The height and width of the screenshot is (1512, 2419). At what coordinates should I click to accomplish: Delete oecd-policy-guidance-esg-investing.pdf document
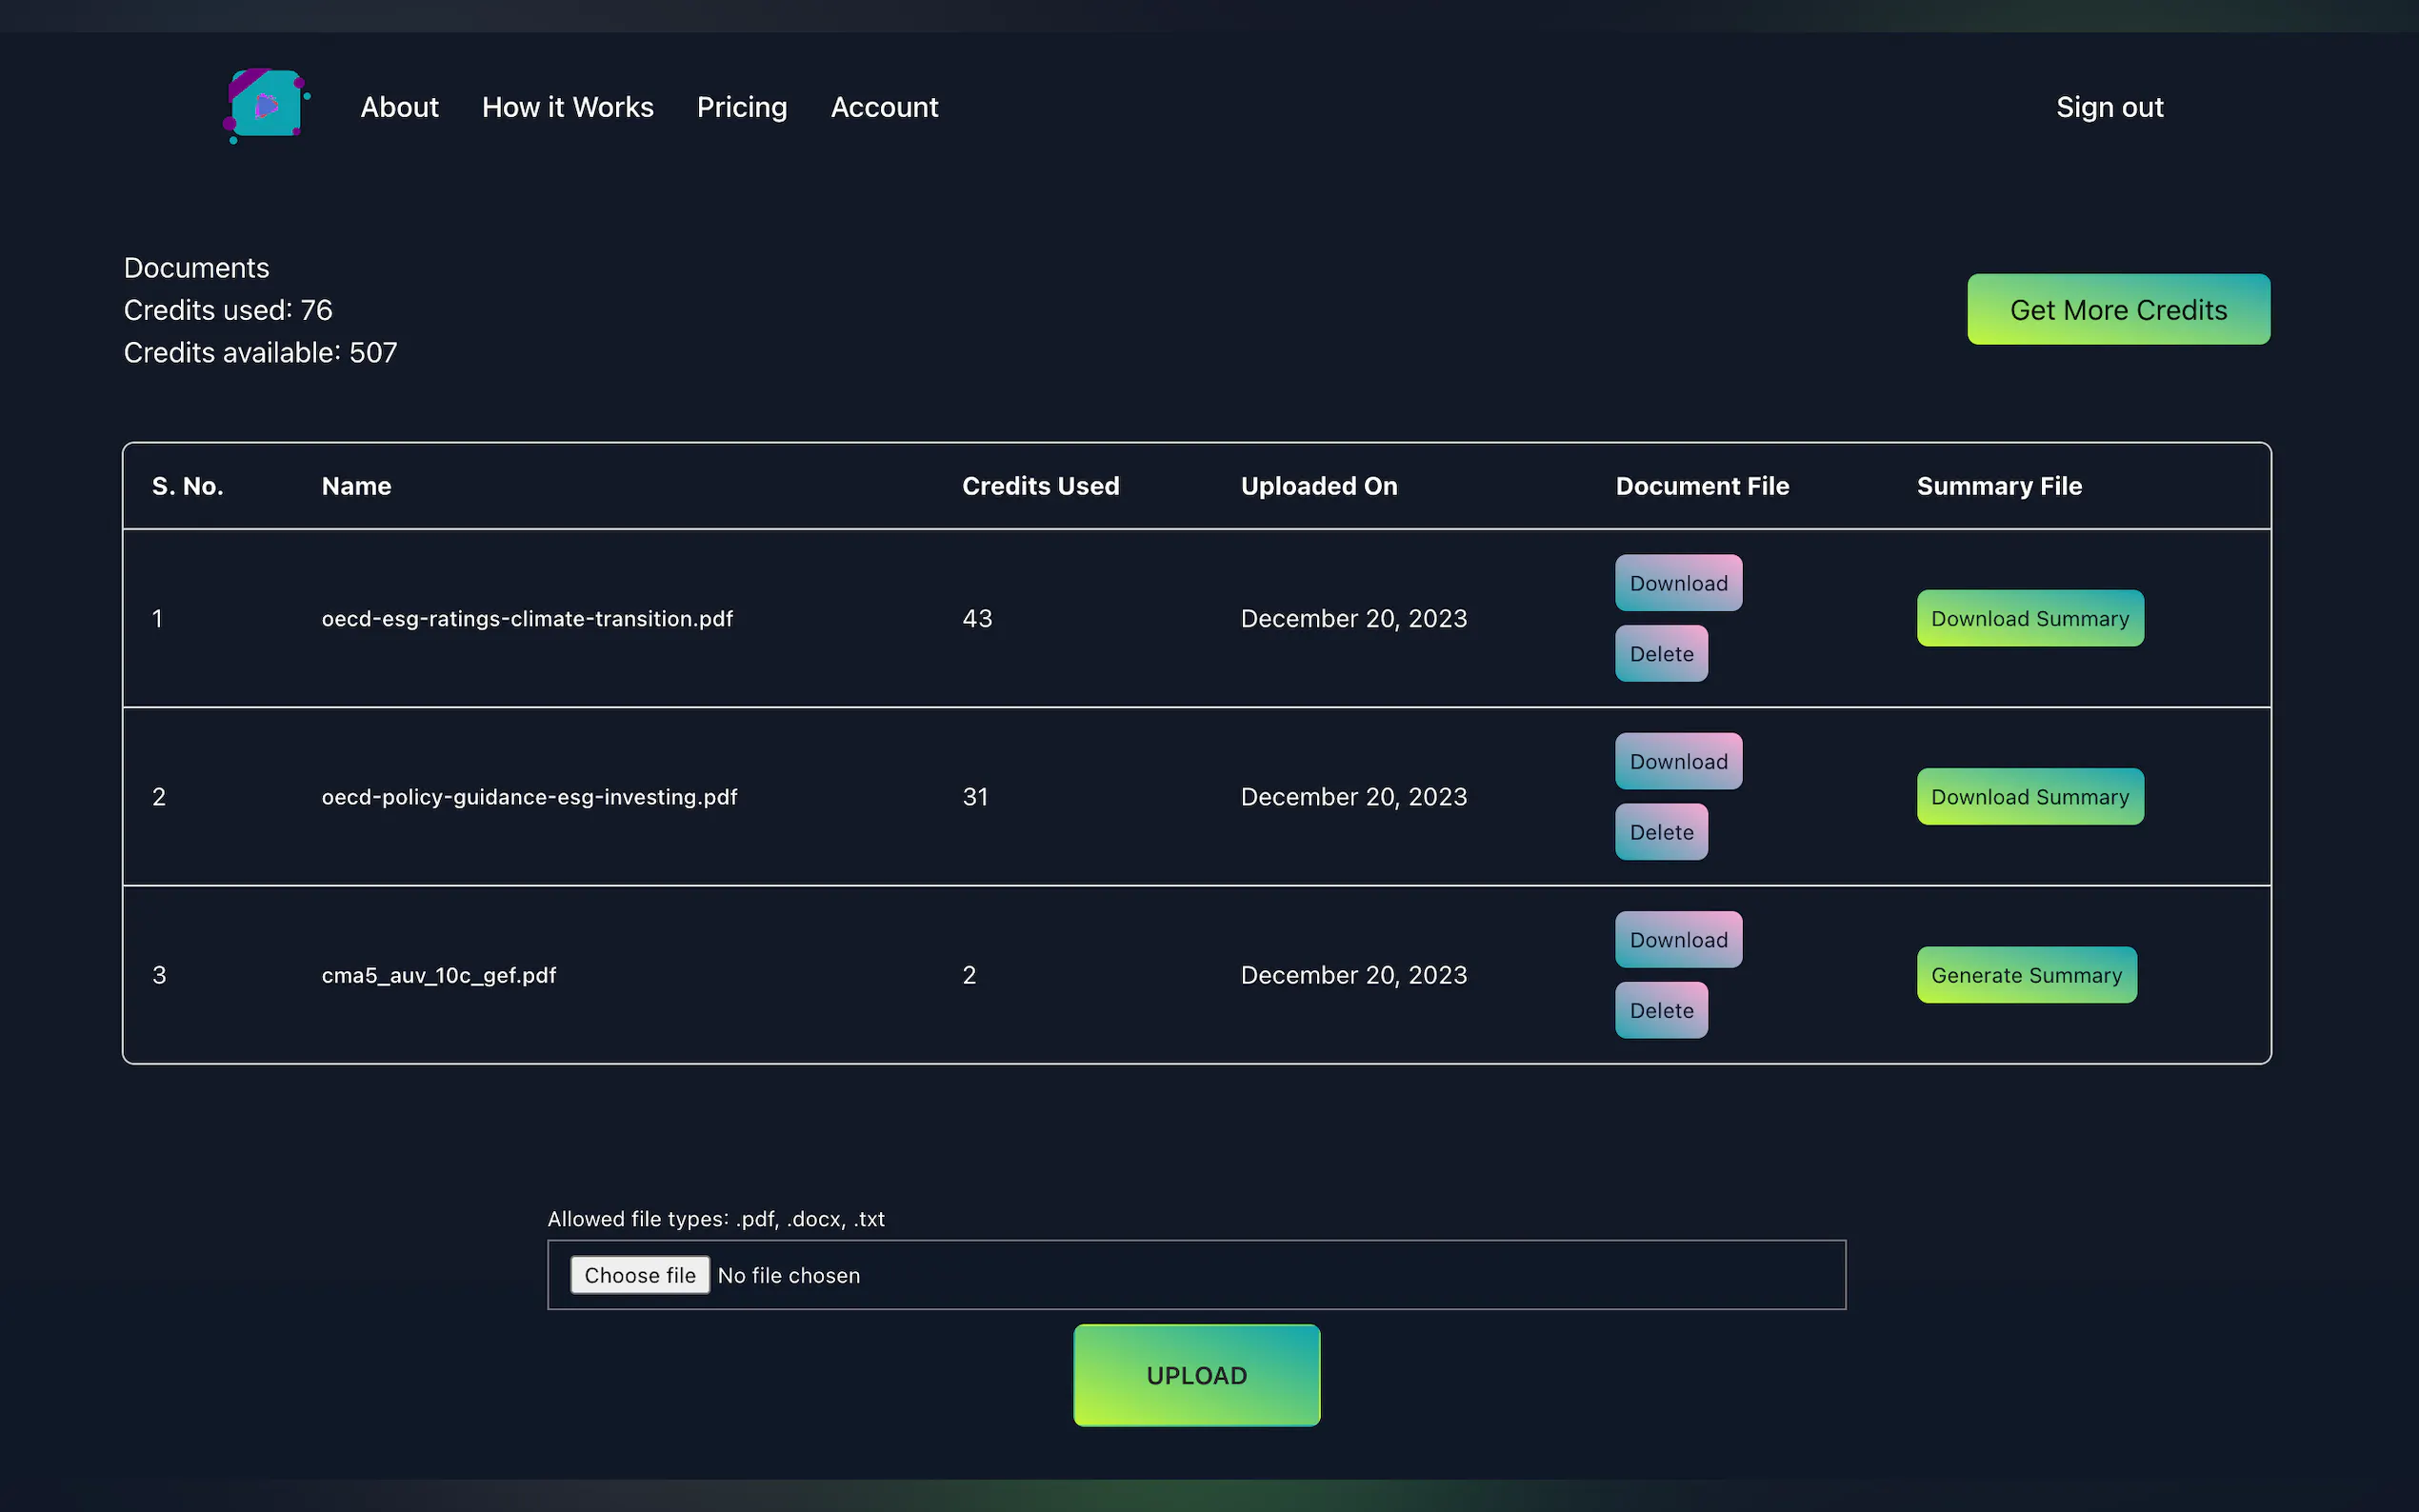click(1661, 832)
